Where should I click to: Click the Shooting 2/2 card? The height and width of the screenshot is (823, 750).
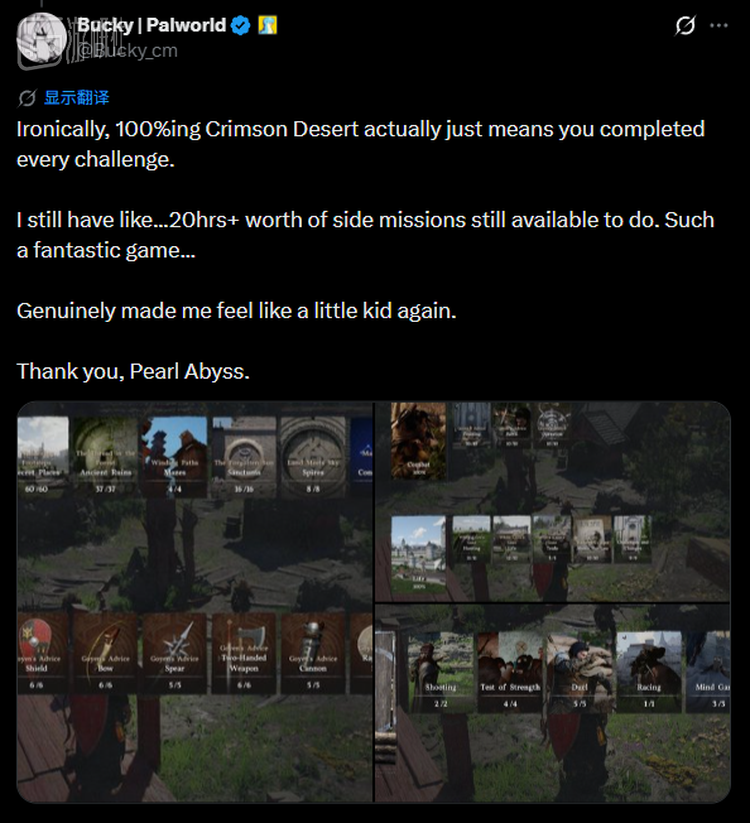coord(440,672)
